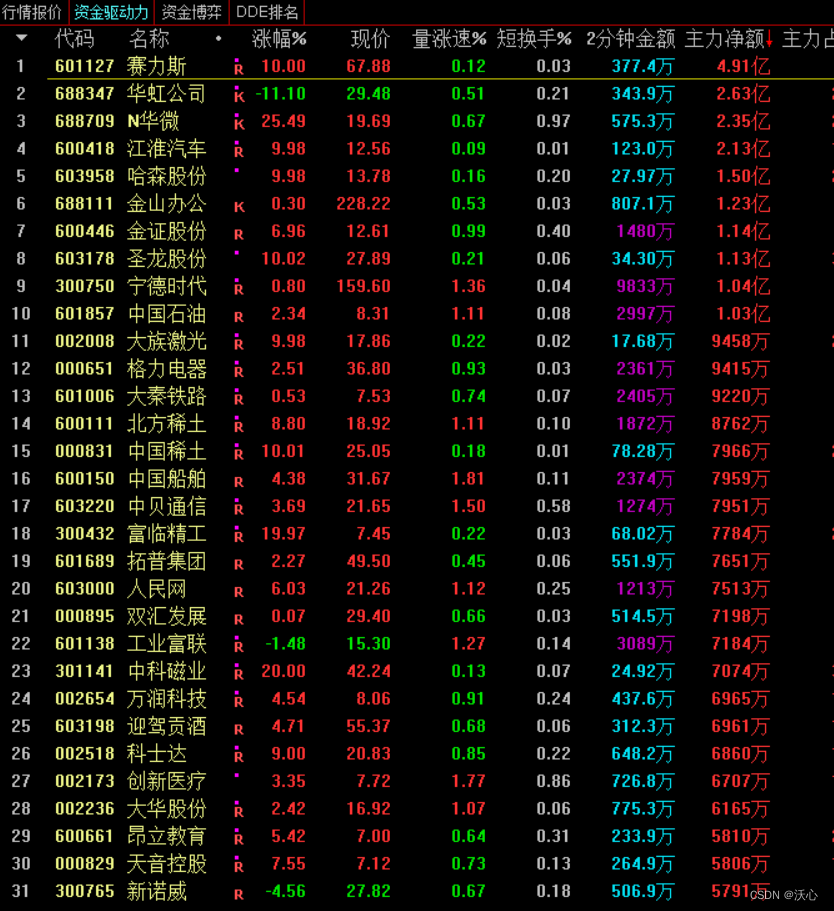
Task: Sort by 代码 column header
Action: (x=74, y=39)
